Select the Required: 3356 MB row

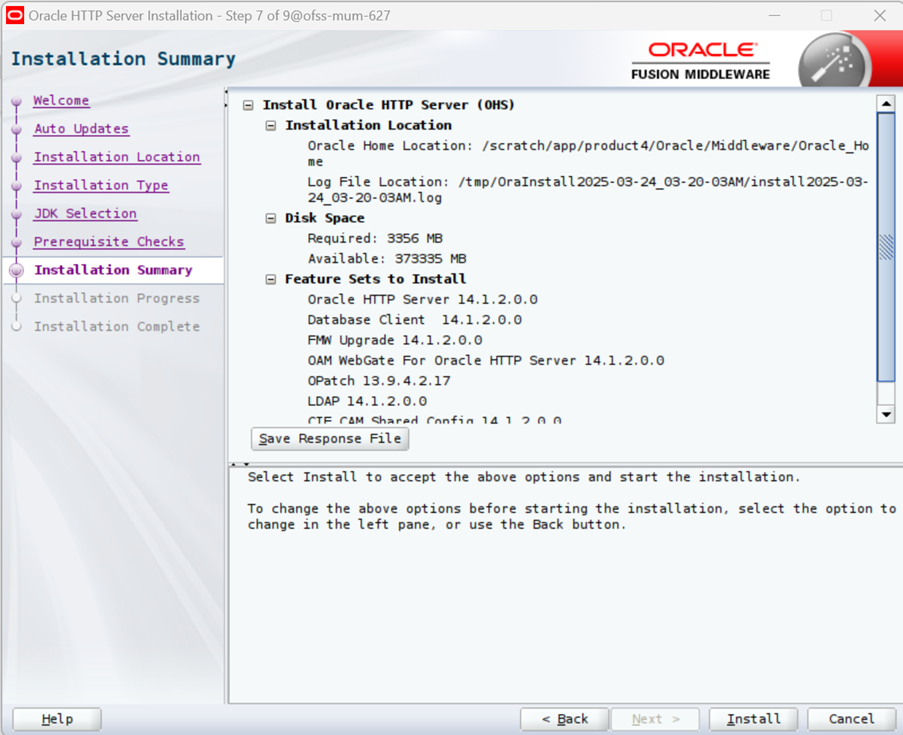pos(375,238)
